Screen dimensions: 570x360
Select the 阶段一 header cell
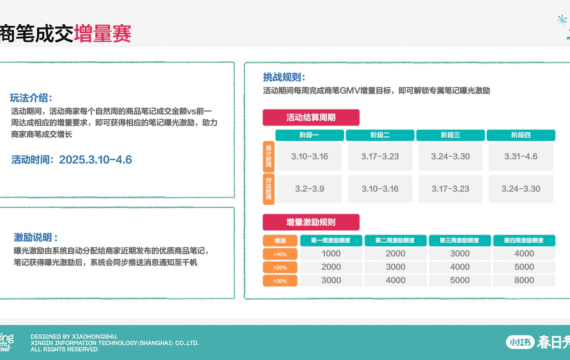(x=309, y=135)
